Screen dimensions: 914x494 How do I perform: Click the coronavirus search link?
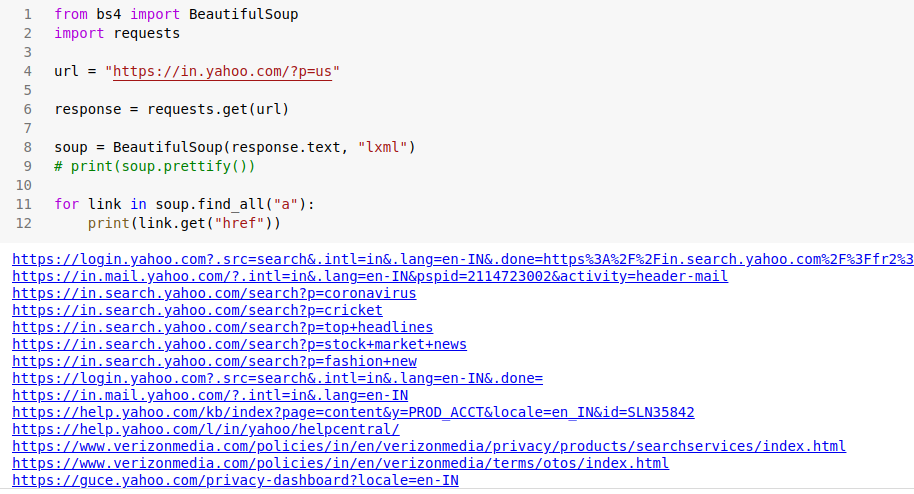click(x=214, y=293)
